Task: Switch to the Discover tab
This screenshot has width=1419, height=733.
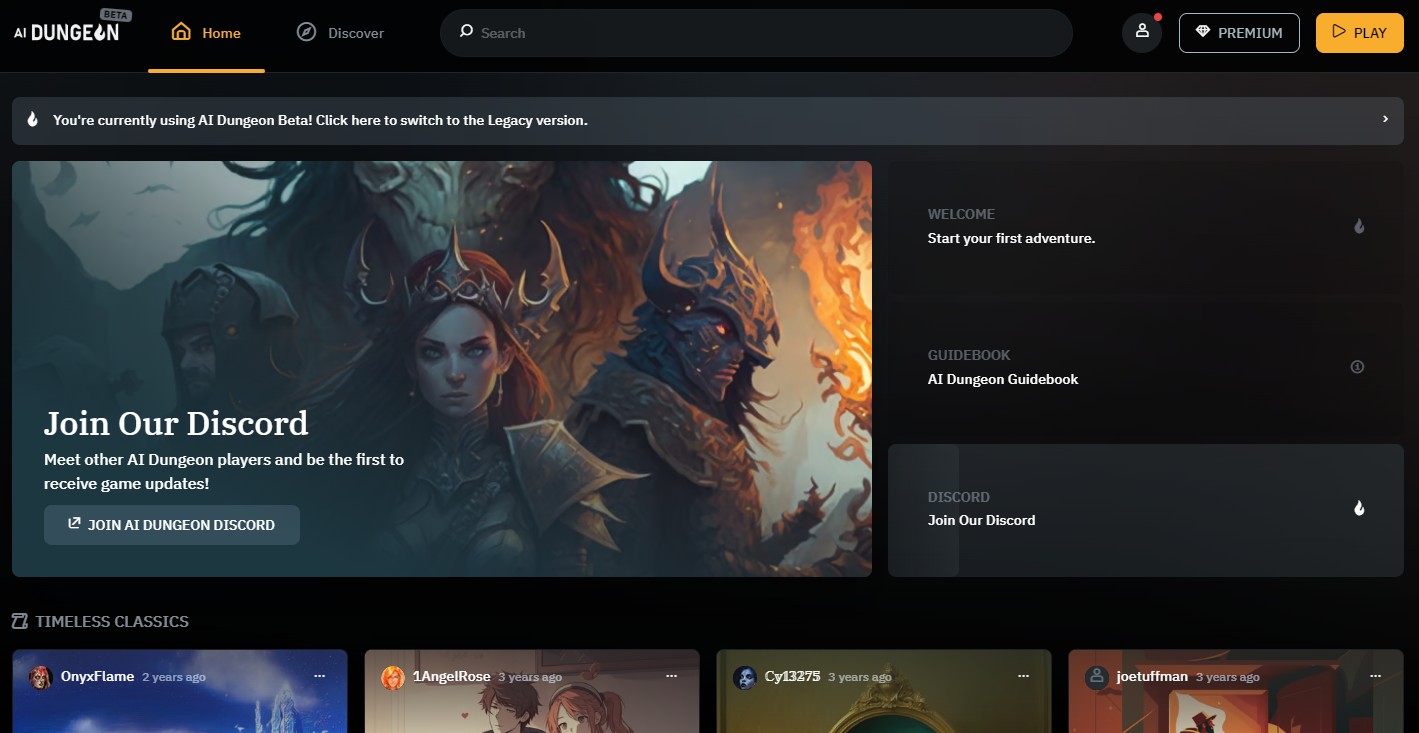Action: coord(341,33)
